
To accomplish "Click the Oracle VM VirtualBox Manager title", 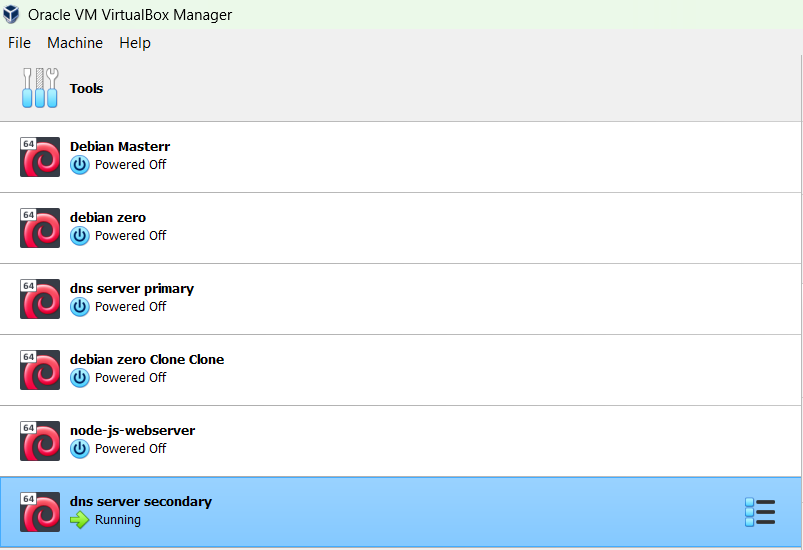I will (130, 15).
